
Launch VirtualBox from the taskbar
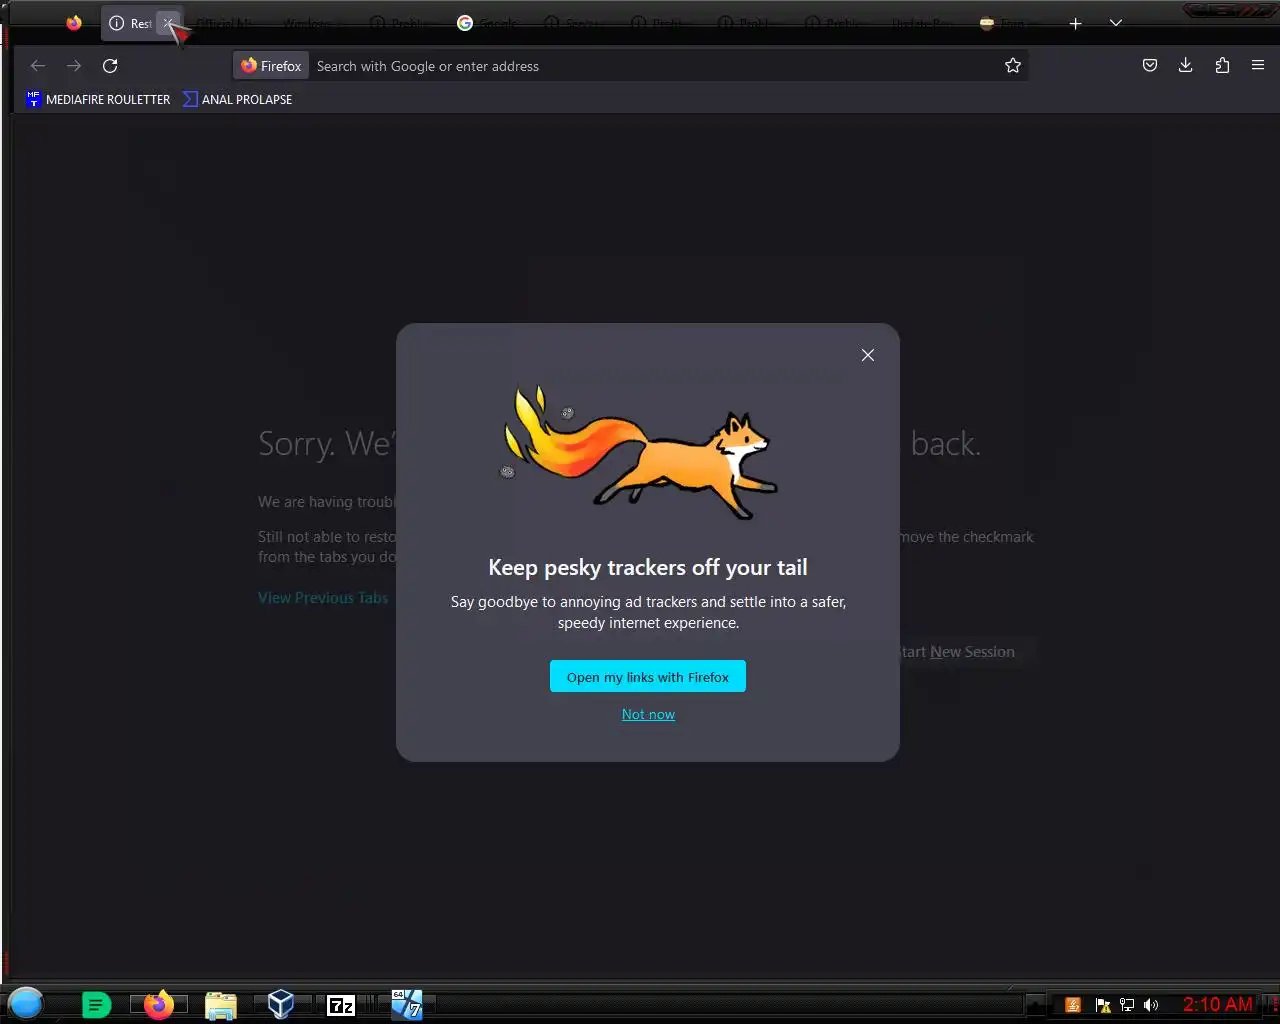pyautogui.click(x=281, y=1004)
